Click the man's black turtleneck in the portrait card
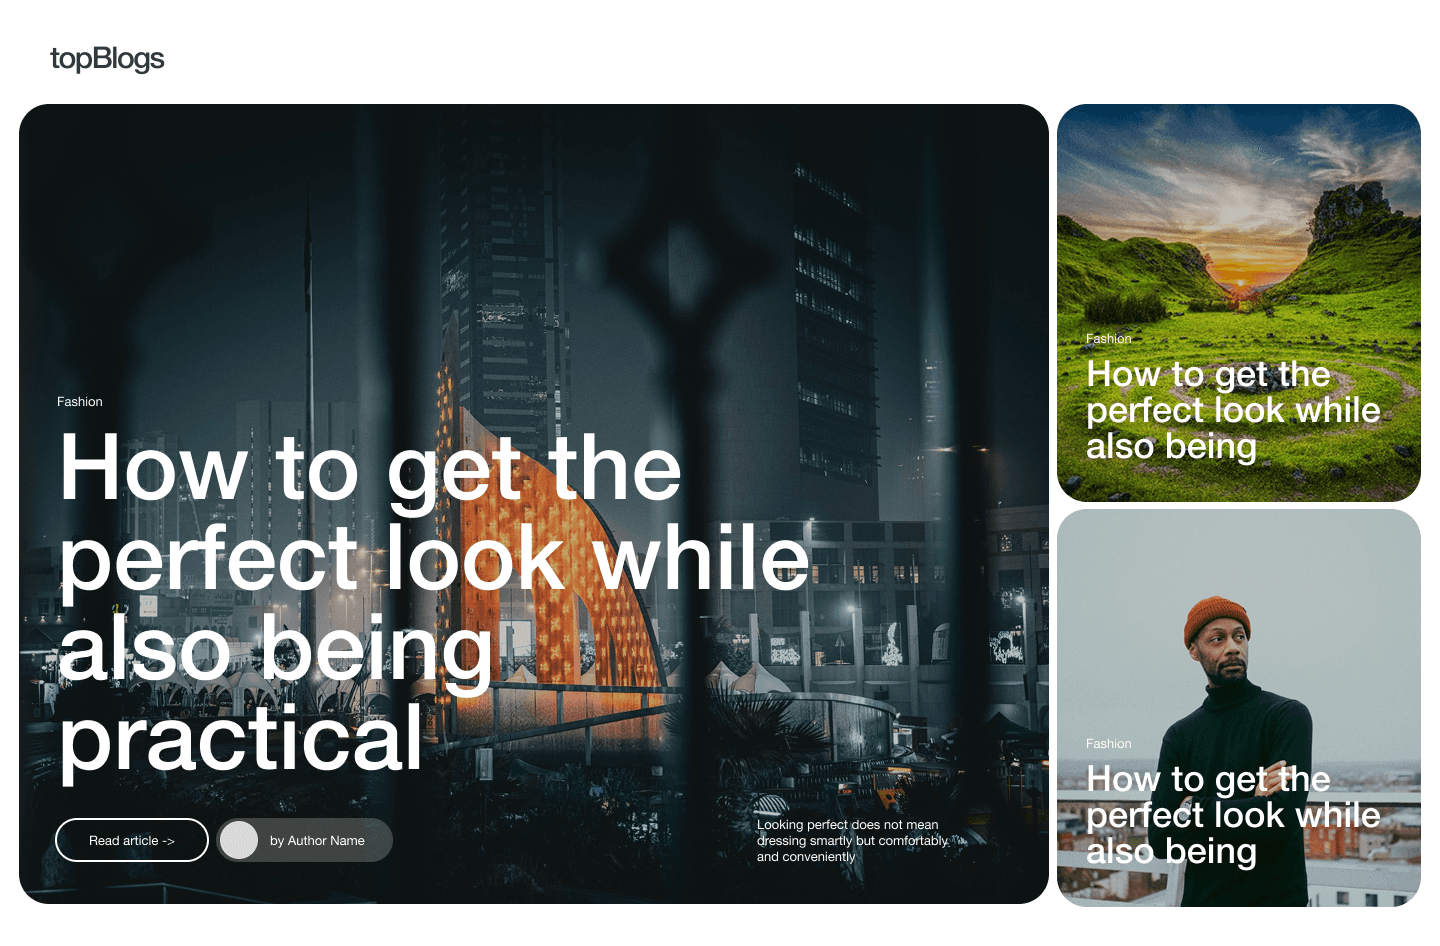 tap(1240, 730)
